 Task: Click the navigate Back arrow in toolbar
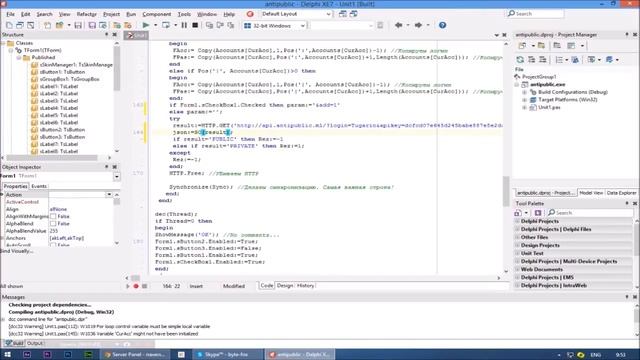[x=398, y=25]
